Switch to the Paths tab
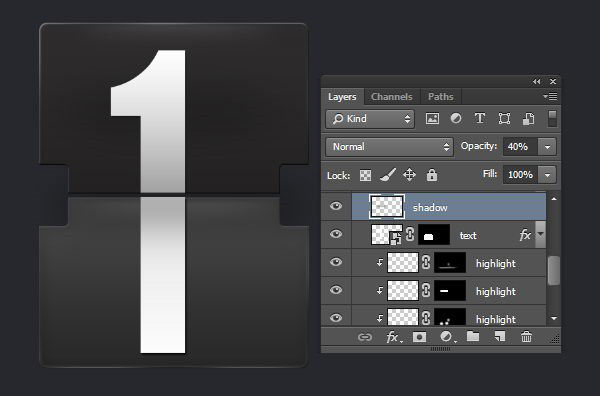Image resolution: width=600 pixels, height=396 pixels. coord(441,97)
